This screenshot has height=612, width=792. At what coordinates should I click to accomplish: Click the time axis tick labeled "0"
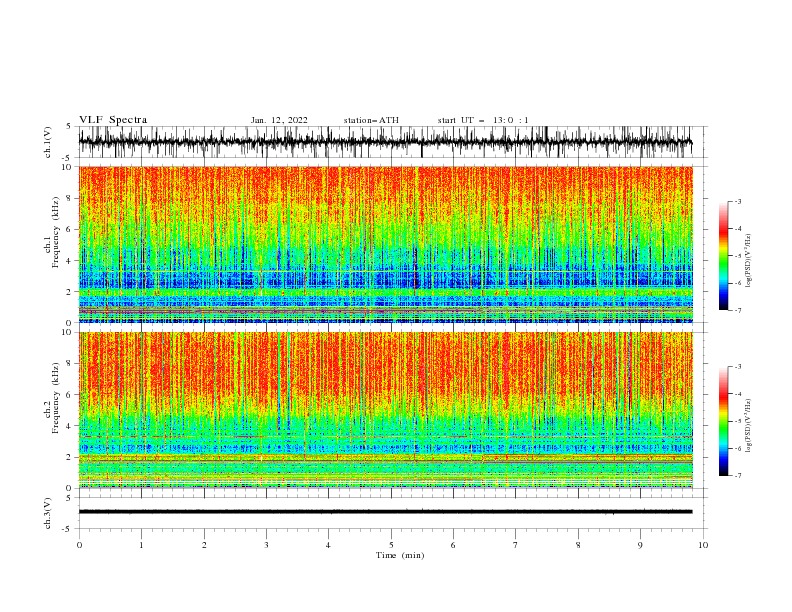[79, 545]
